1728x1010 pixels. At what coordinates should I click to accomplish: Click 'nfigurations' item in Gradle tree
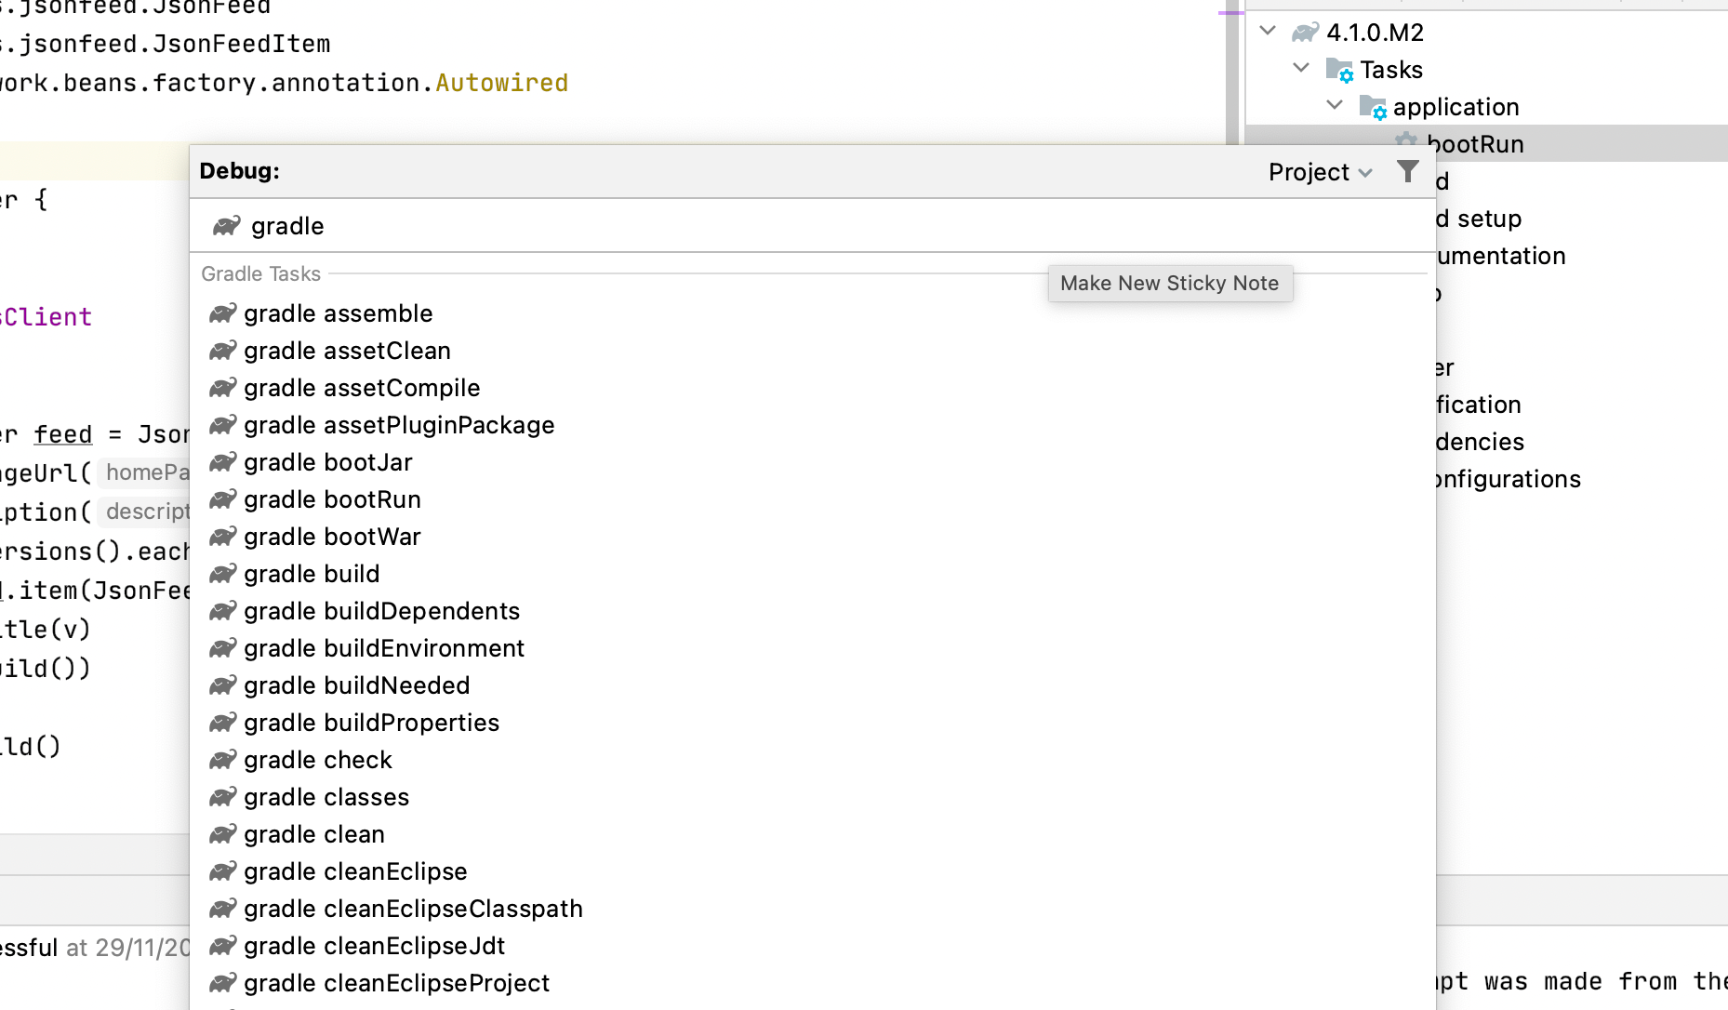click(x=1508, y=480)
